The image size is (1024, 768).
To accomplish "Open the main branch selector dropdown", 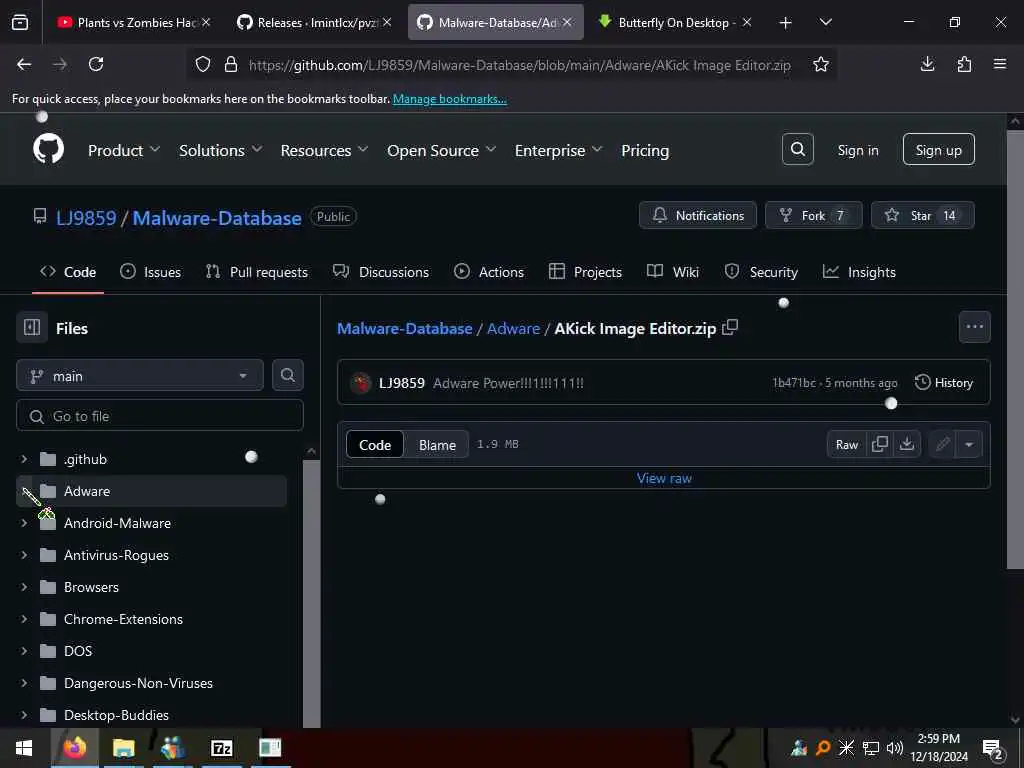I will [x=140, y=376].
